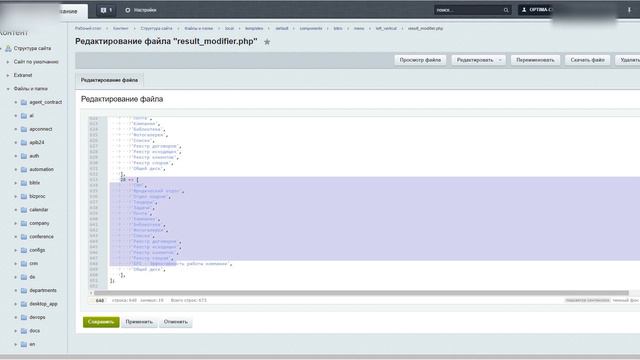The image size is (640, 360).
Task: Expand the docs folder node
Action: click(x=16, y=331)
